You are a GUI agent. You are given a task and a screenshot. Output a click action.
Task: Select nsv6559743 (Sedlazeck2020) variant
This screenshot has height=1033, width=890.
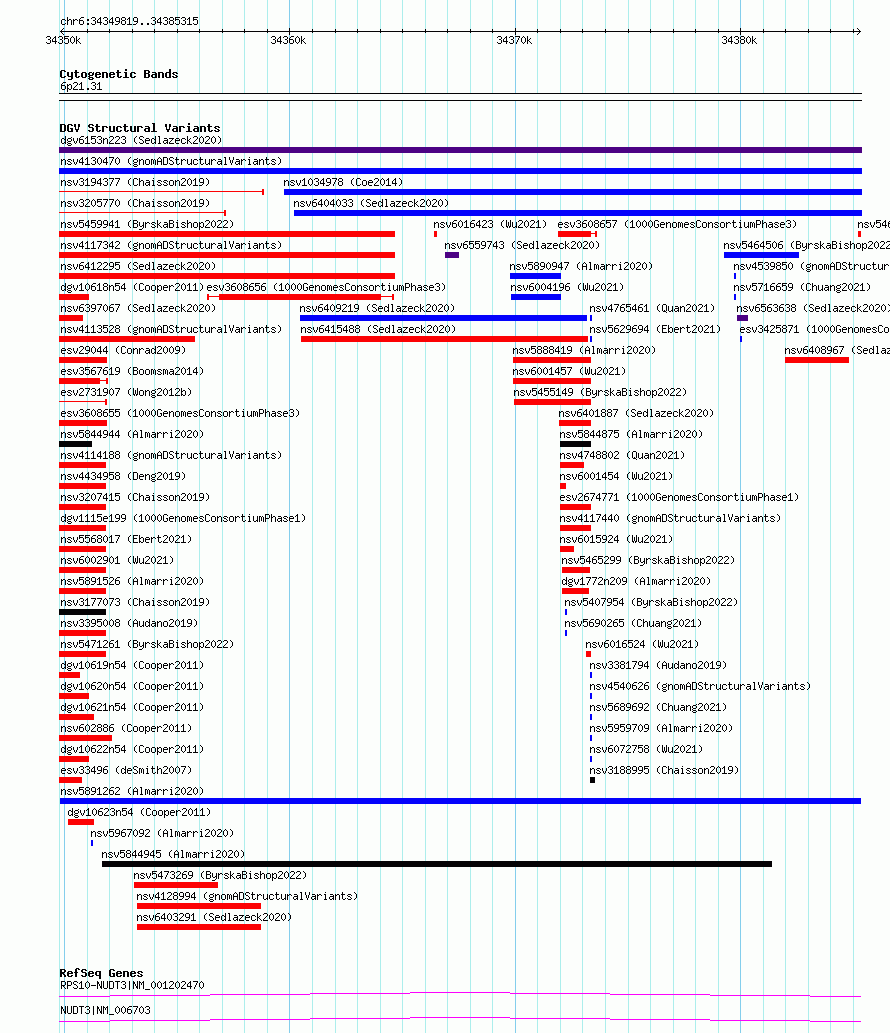(522, 246)
